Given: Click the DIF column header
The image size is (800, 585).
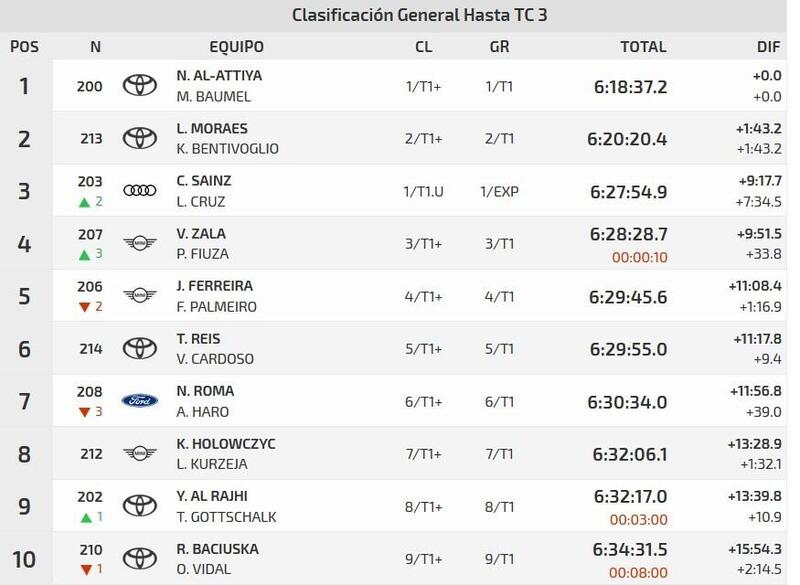Looking at the screenshot, I should tap(769, 46).
